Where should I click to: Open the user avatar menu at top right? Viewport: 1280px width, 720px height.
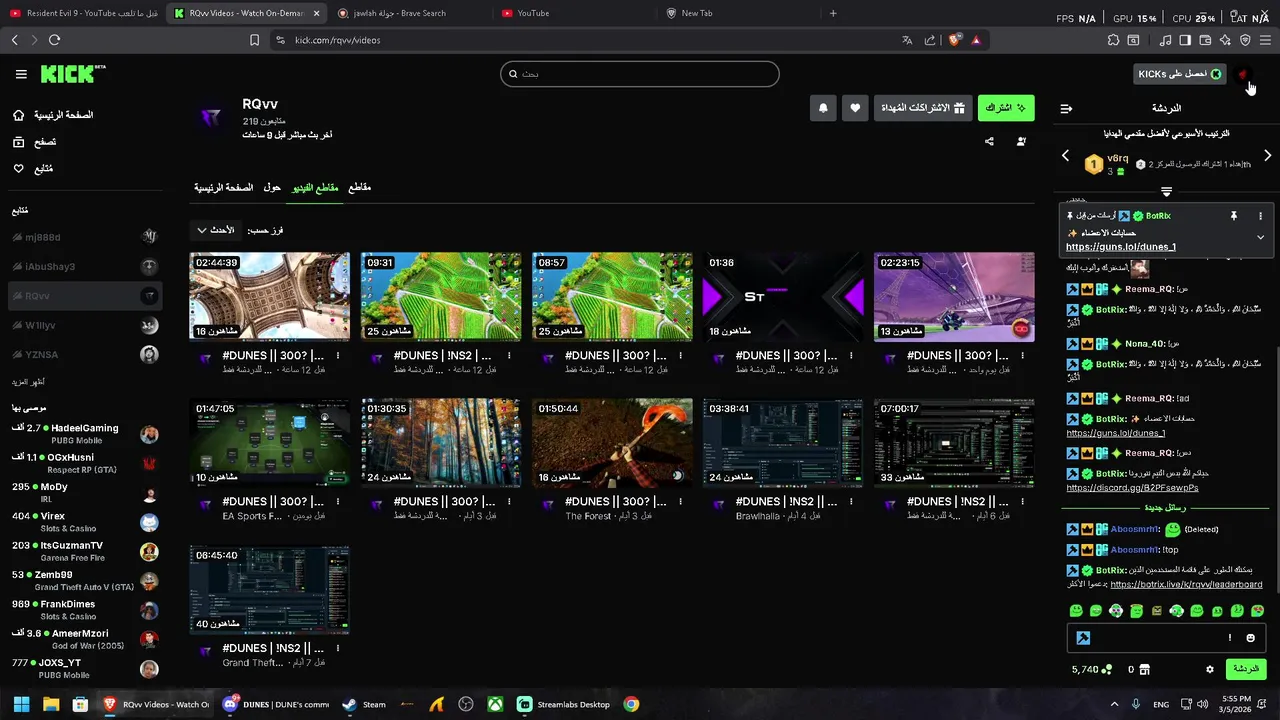click(1243, 74)
